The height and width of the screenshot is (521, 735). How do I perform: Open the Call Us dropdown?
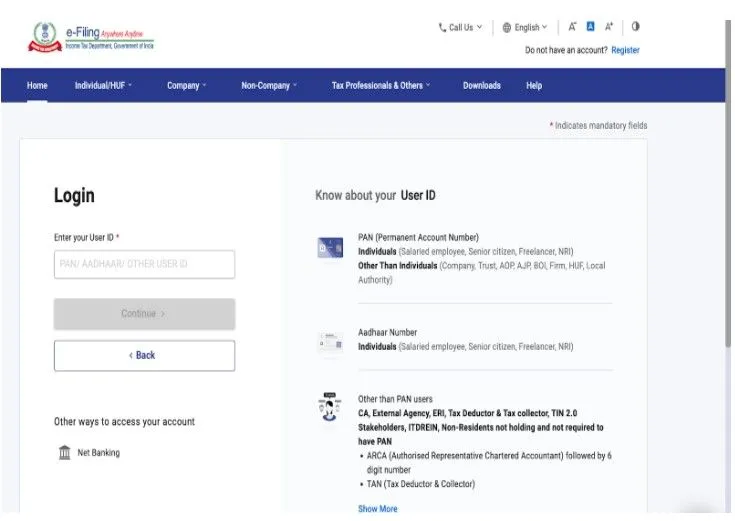click(x=460, y=28)
